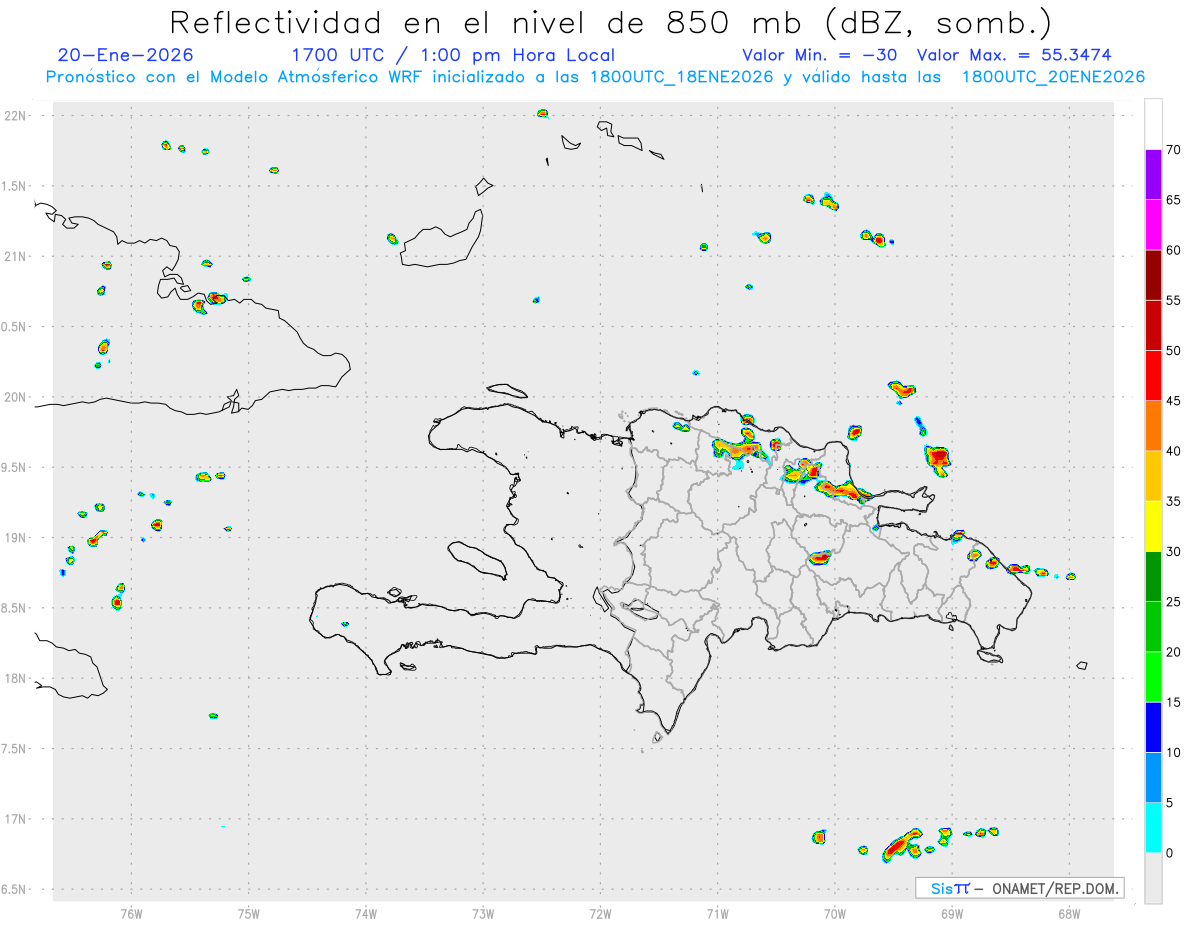Click the colorbar label '25'
Viewport: 1200px width, 927px height.
tap(1173, 602)
